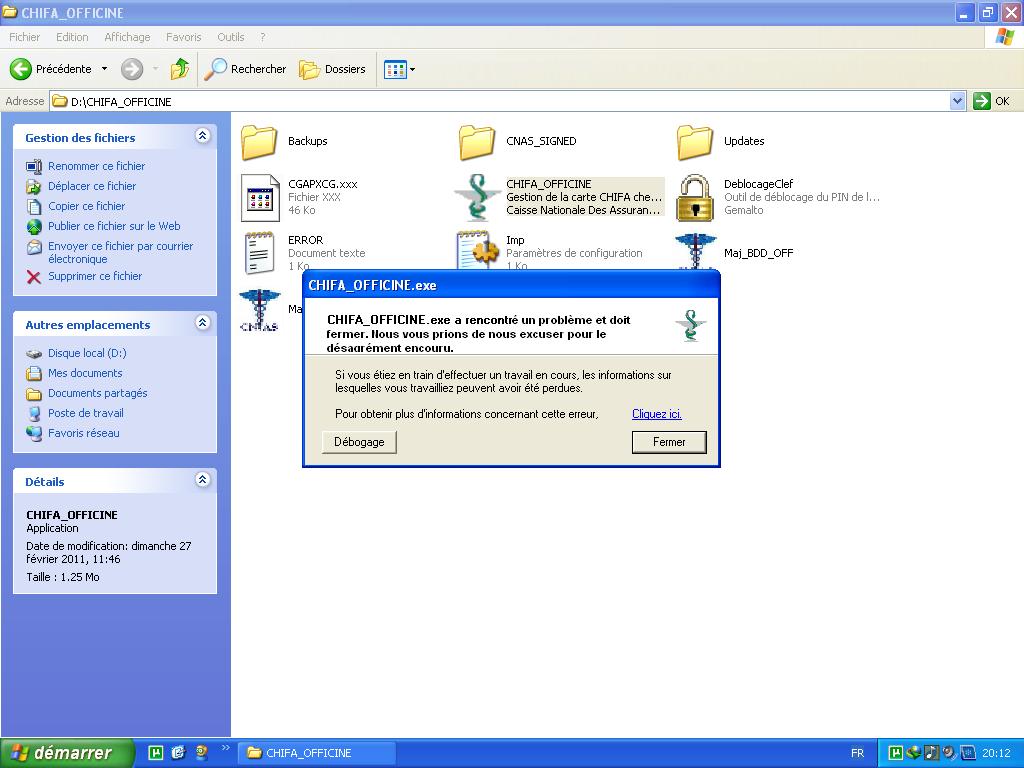Screen dimensions: 1024x768
Task: Open the Edition menu
Action: coord(72,37)
